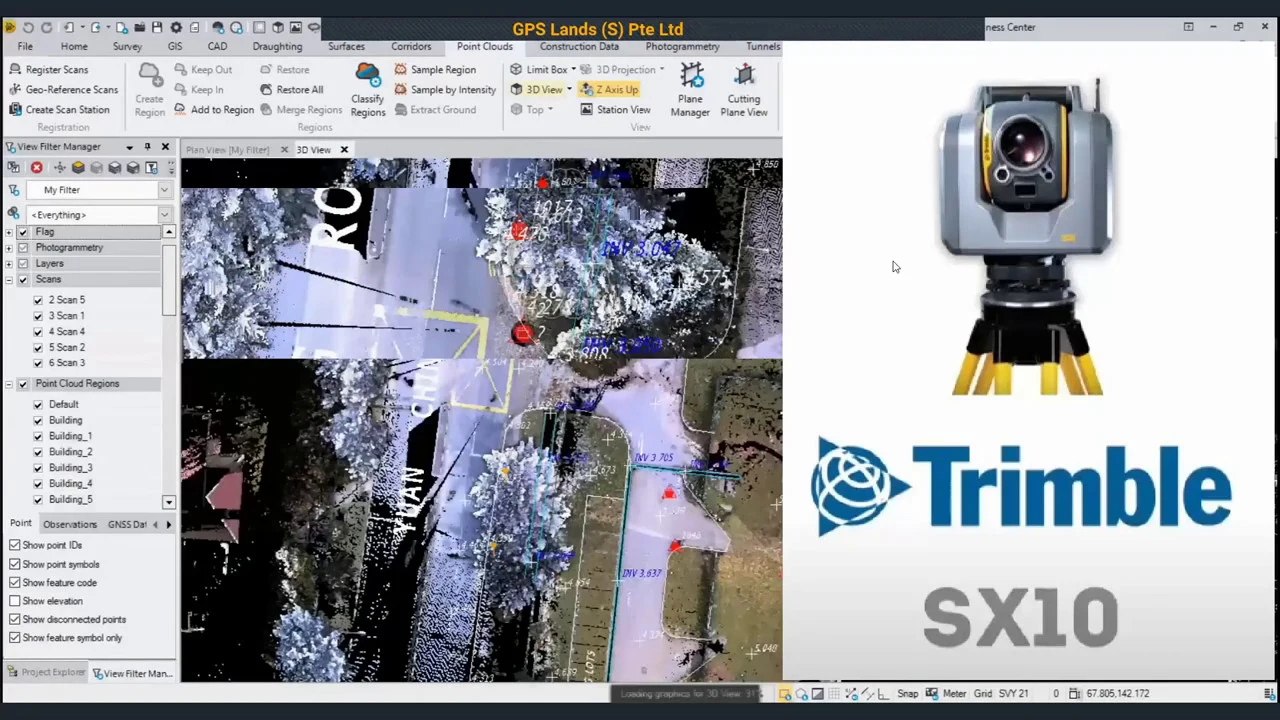Enable the Show elevation checkbox
The height and width of the screenshot is (720, 1280).
pyautogui.click(x=15, y=601)
